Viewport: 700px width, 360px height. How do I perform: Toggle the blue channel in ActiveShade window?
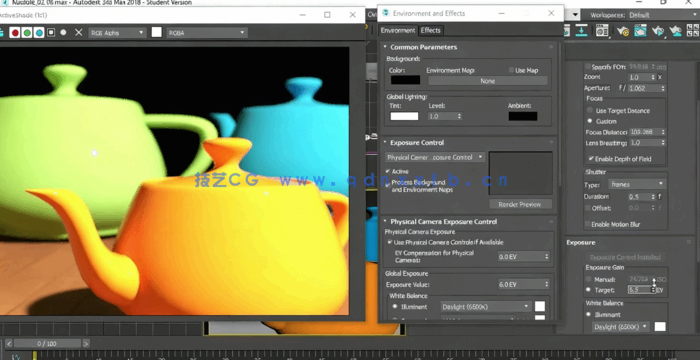pos(39,33)
